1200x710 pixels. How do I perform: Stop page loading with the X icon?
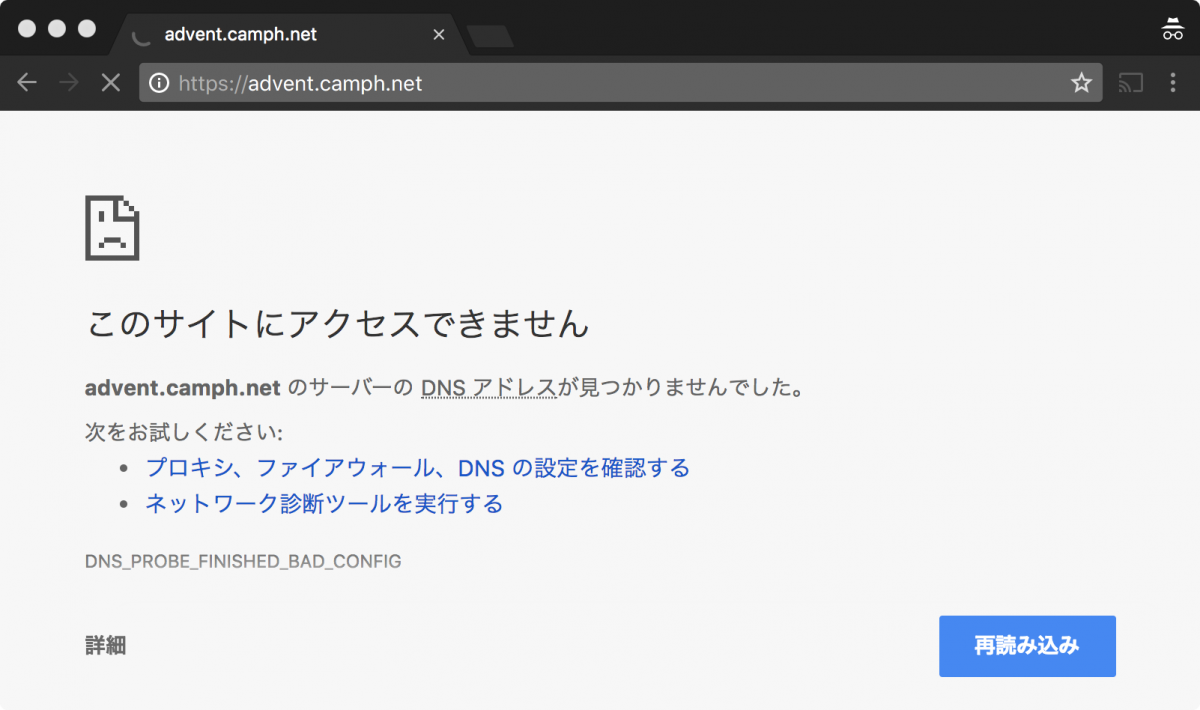point(110,83)
